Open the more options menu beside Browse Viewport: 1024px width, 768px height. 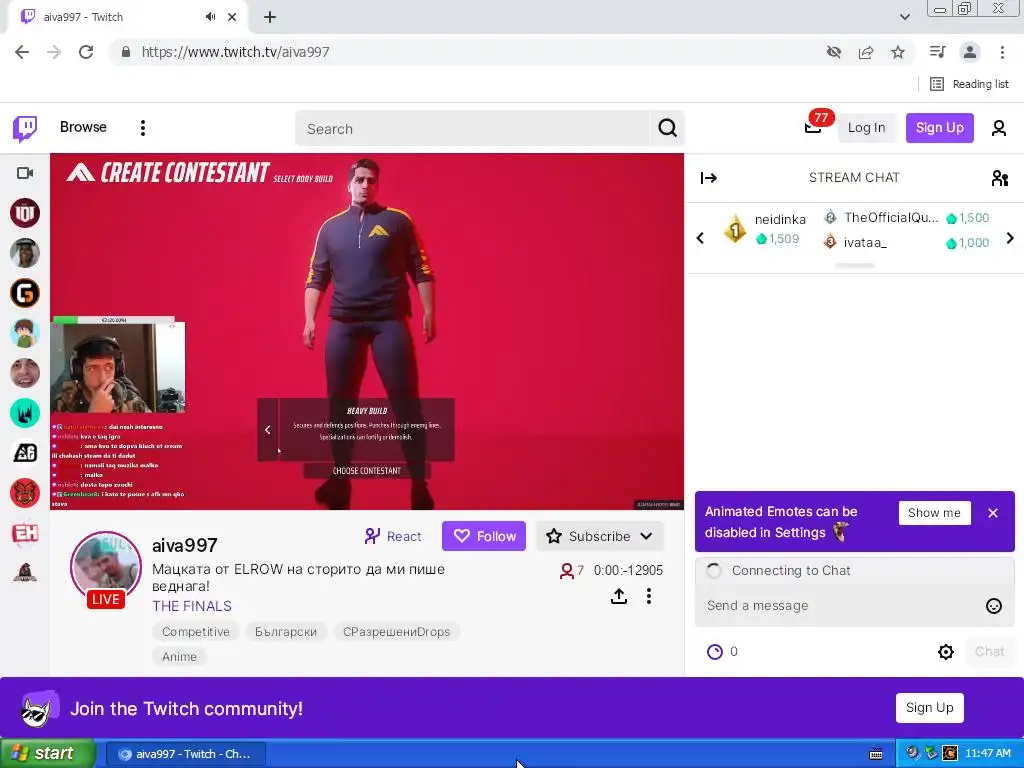pyautogui.click(x=143, y=128)
